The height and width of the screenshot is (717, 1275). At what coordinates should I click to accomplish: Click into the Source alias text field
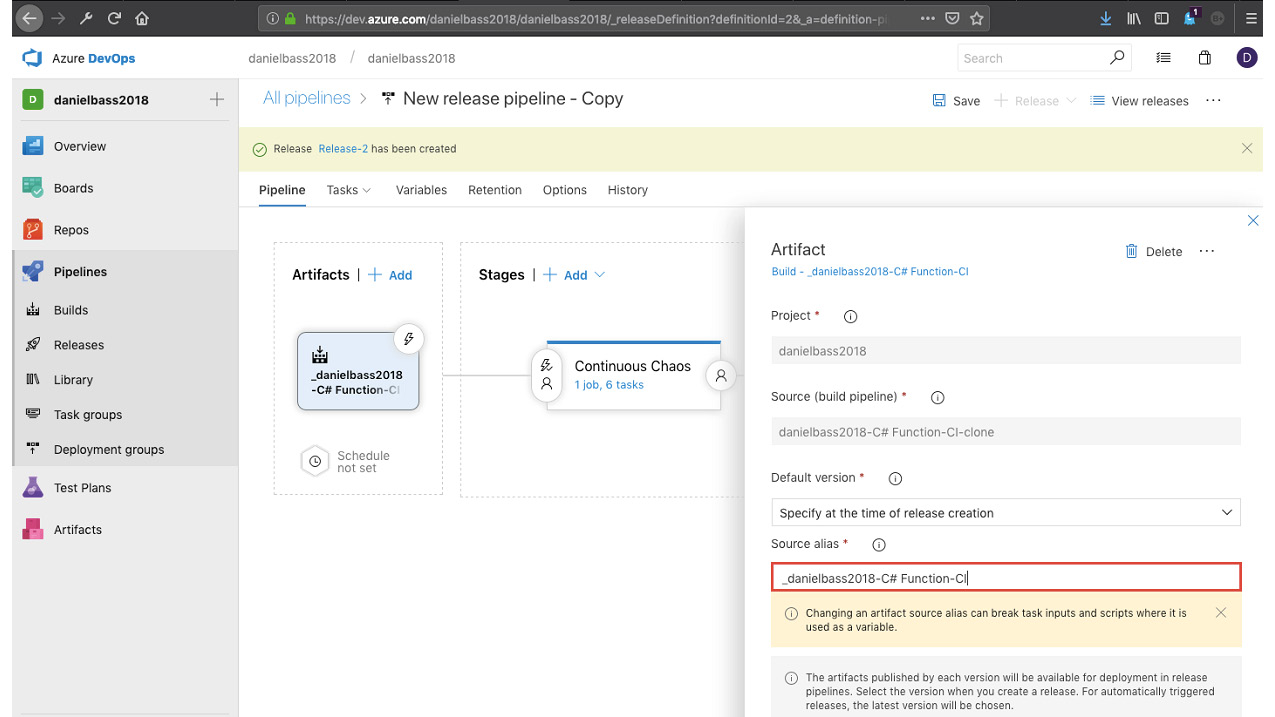(x=1006, y=578)
